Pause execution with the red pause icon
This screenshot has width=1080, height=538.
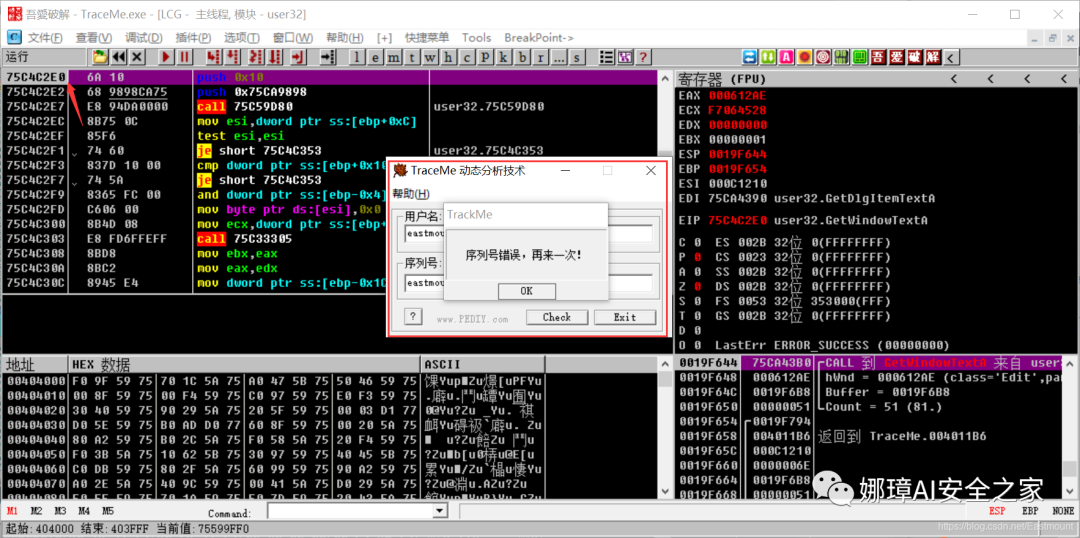click(185, 57)
